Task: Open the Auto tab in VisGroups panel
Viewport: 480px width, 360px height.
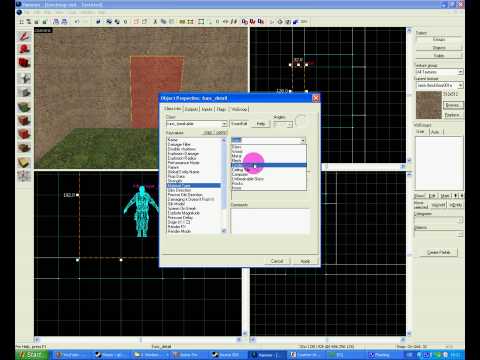Action: pos(435,132)
